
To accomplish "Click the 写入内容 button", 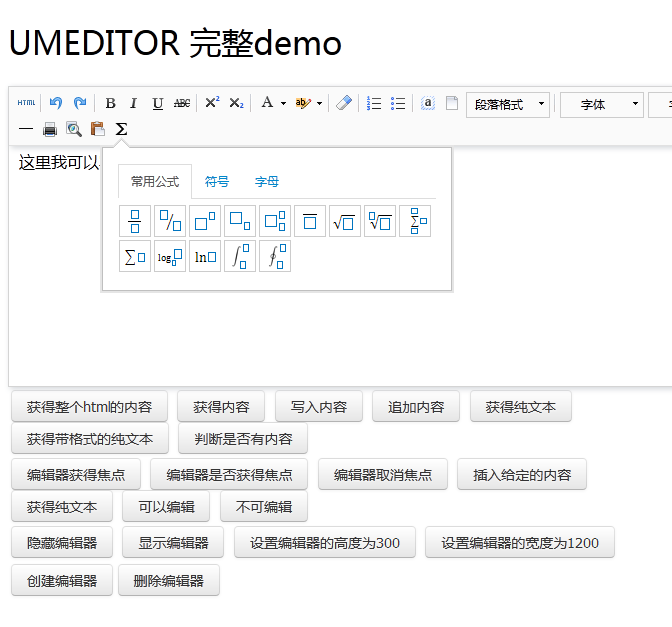I will coord(319,407).
